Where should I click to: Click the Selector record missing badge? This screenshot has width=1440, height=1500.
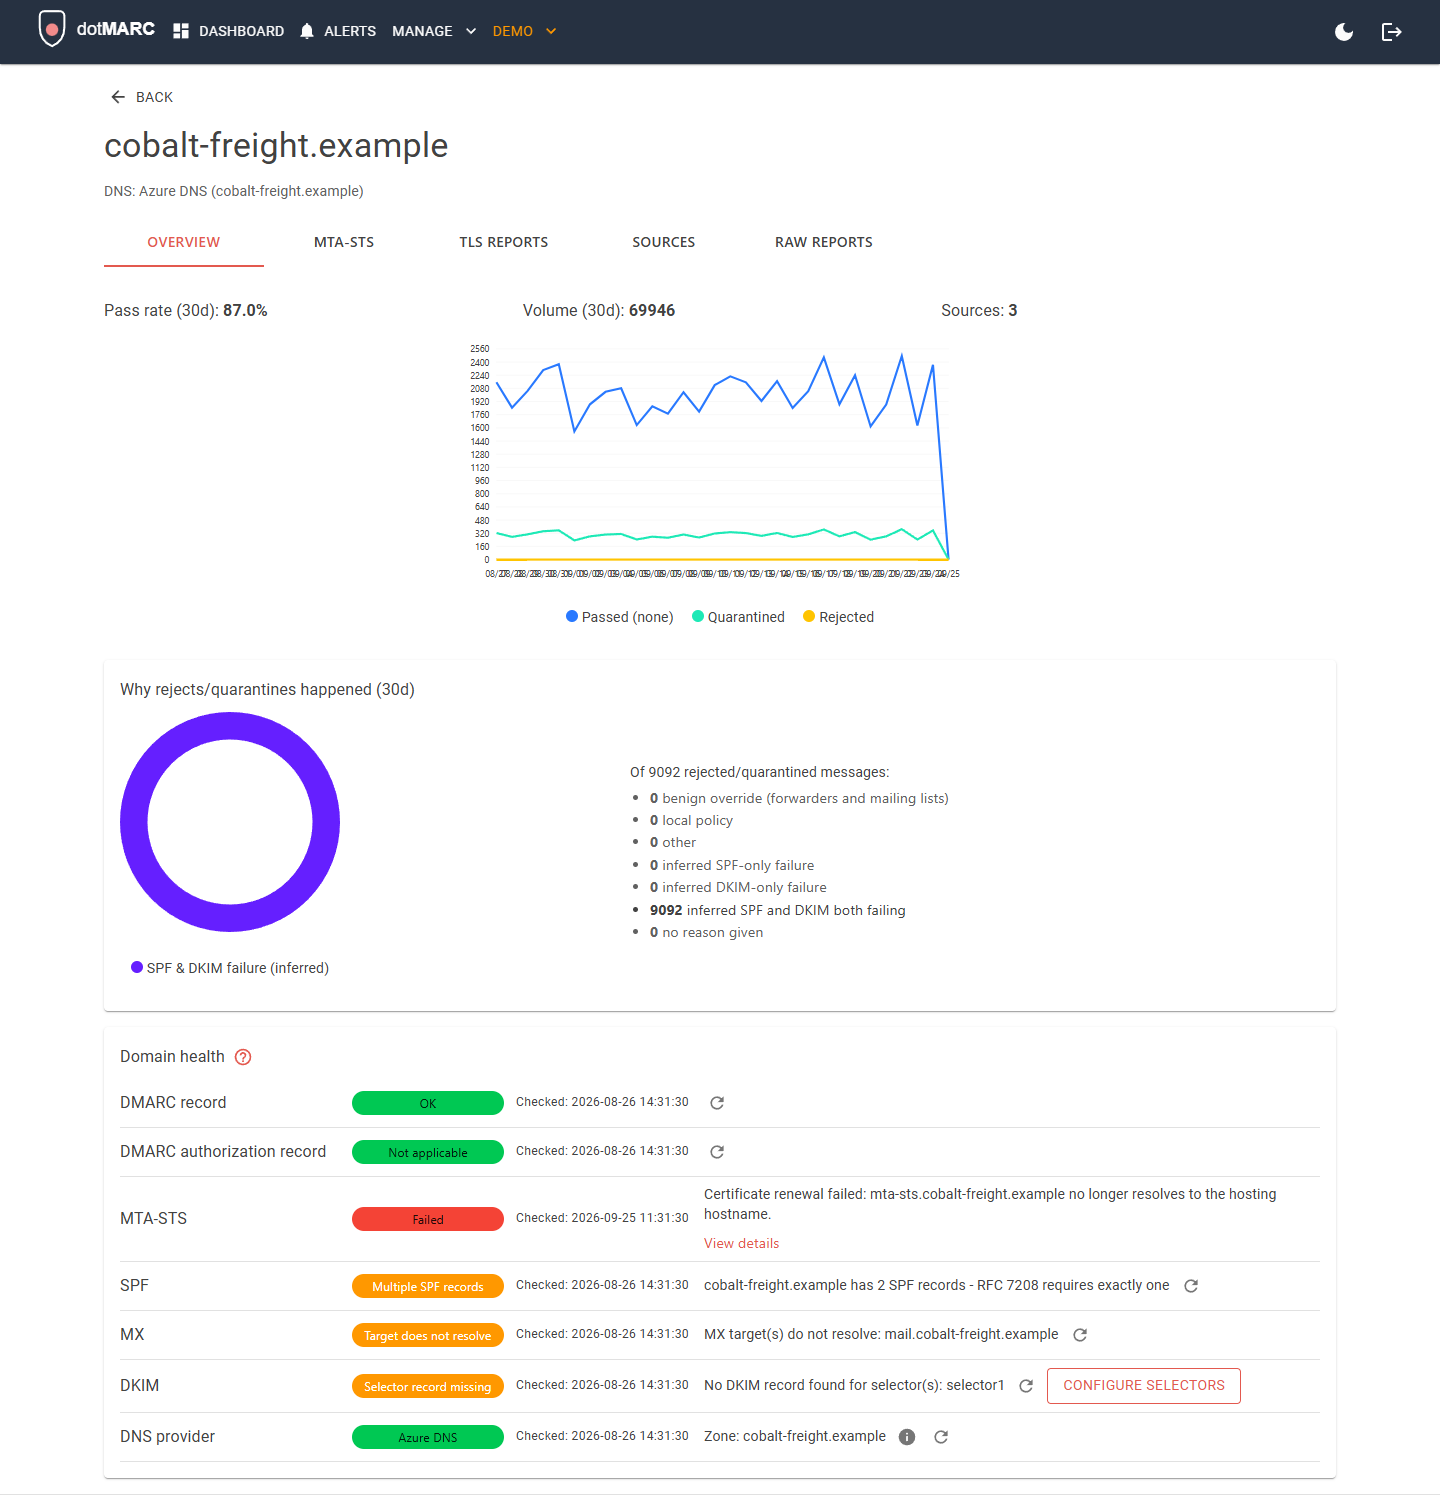pyautogui.click(x=428, y=1386)
